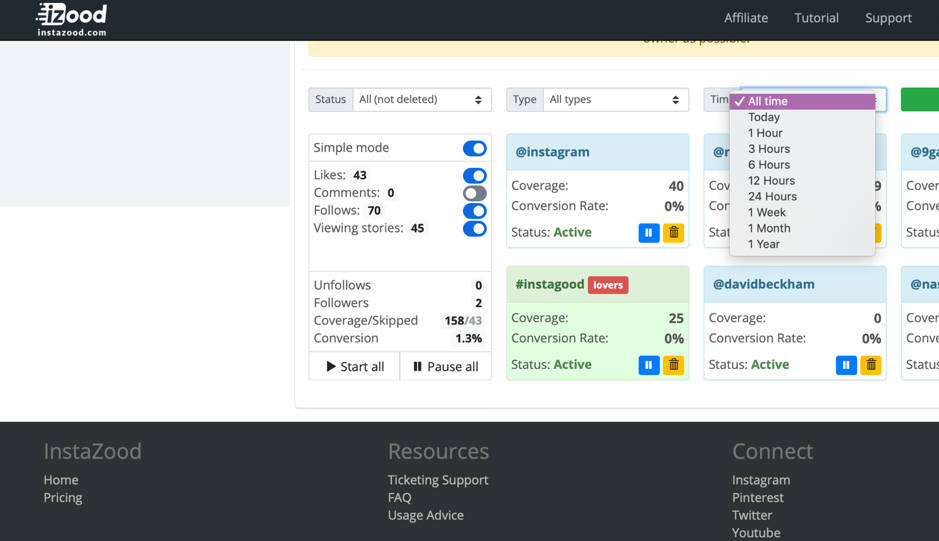The height and width of the screenshot is (541, 939).
Task: Click the Likes count 43
Action: 359,175
